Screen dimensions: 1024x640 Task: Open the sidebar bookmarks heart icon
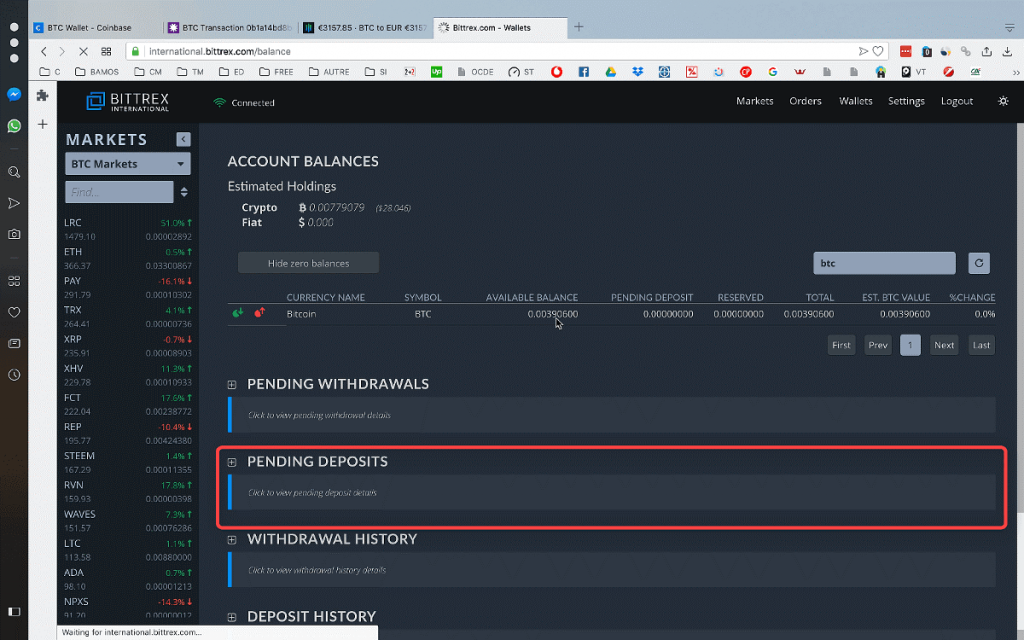[x=14, y=312]
